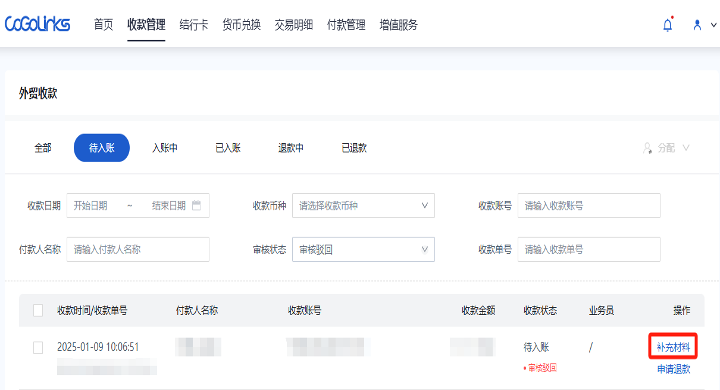Open the 收款币种 dropdown
720x390 pixels.
[363, 205]
